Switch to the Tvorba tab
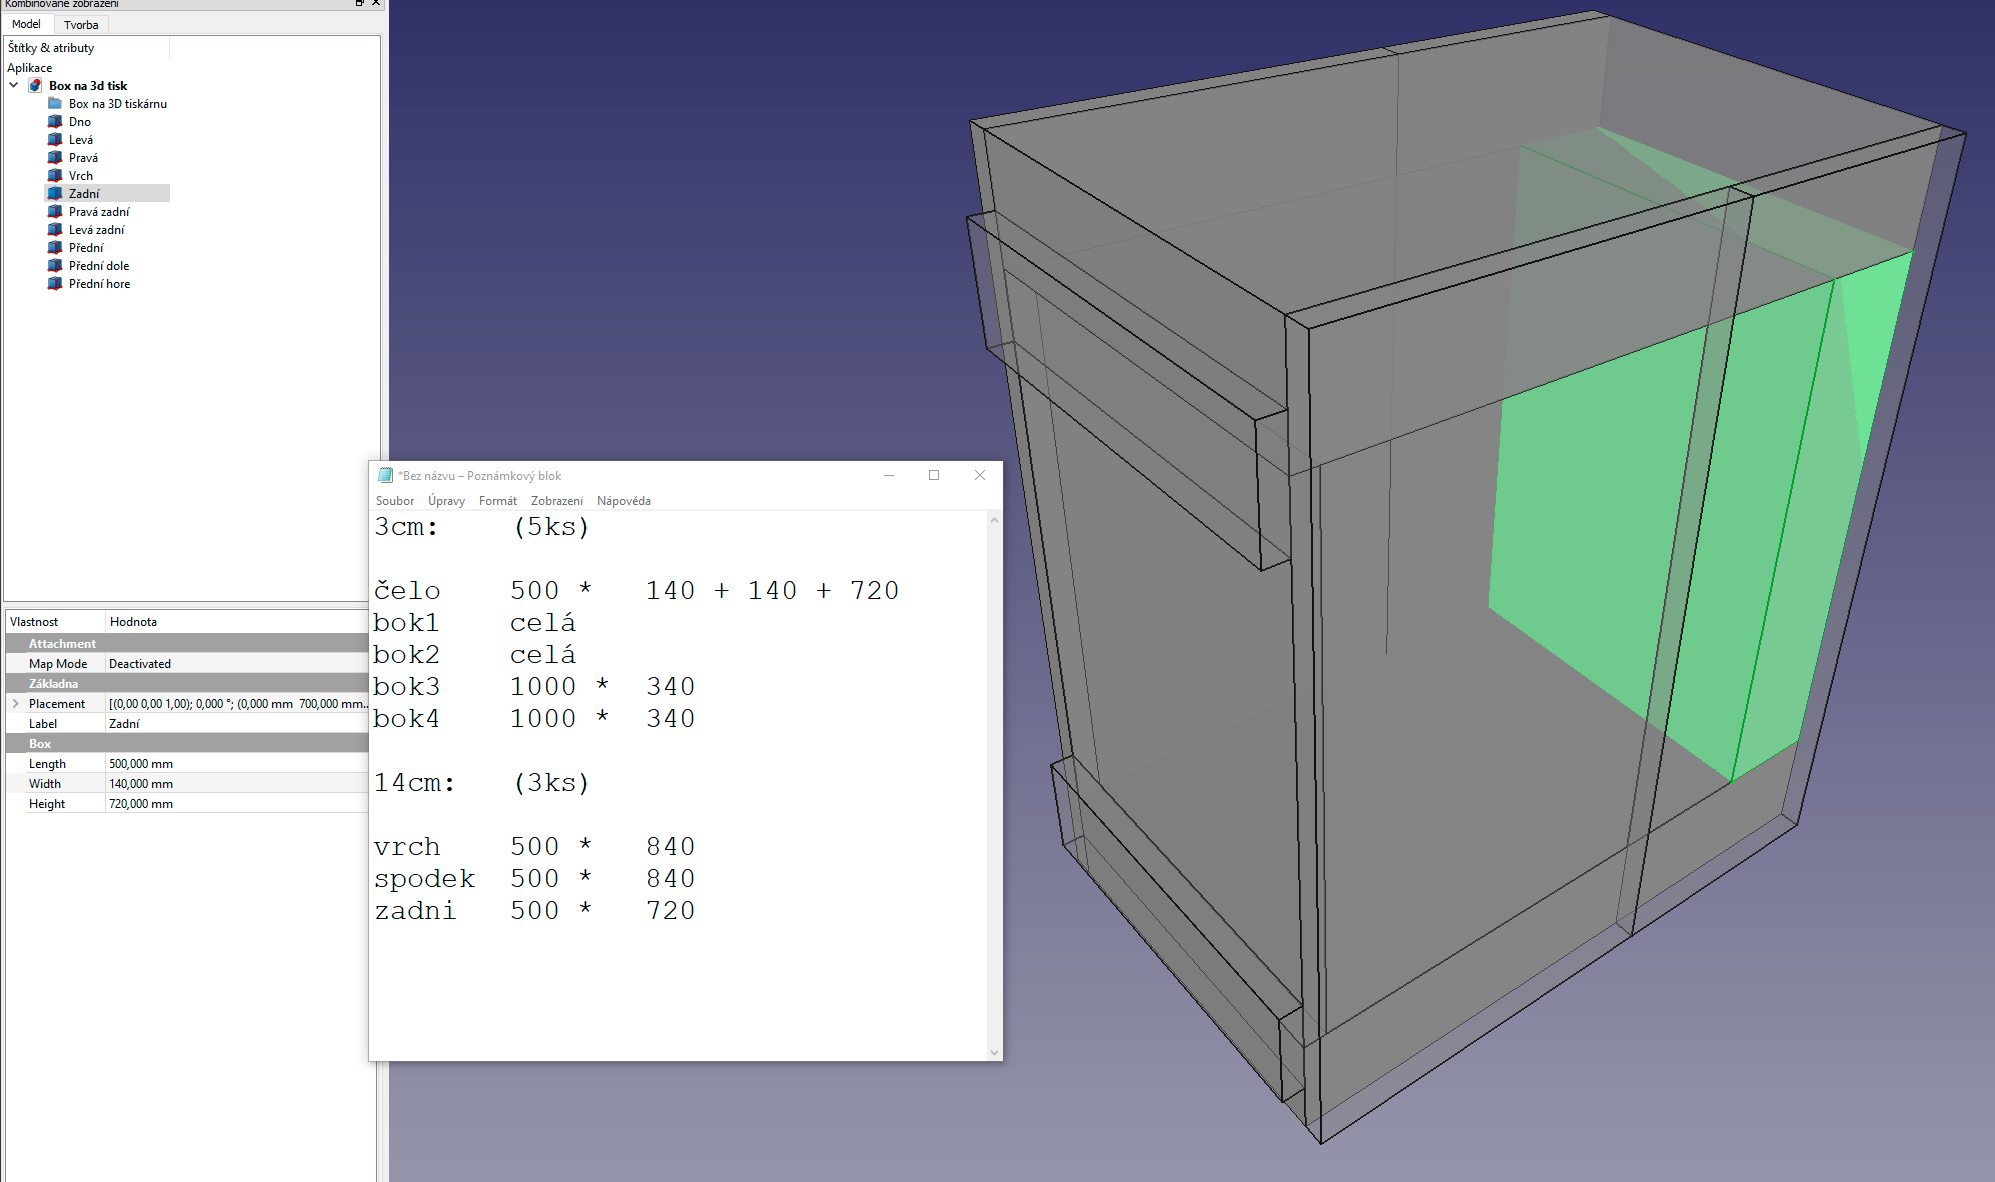This screenshot has height=1182, width=1995. coord(81,24)
